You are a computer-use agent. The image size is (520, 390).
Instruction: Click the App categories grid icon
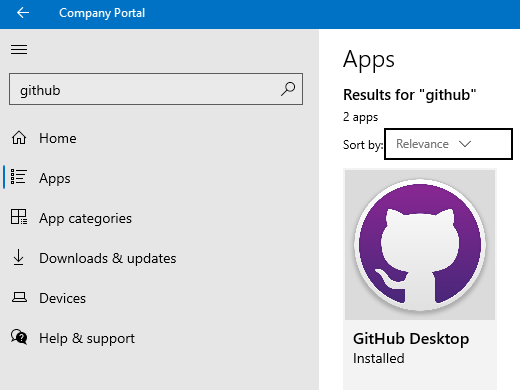pyautogui.click(x=19, y=217)
